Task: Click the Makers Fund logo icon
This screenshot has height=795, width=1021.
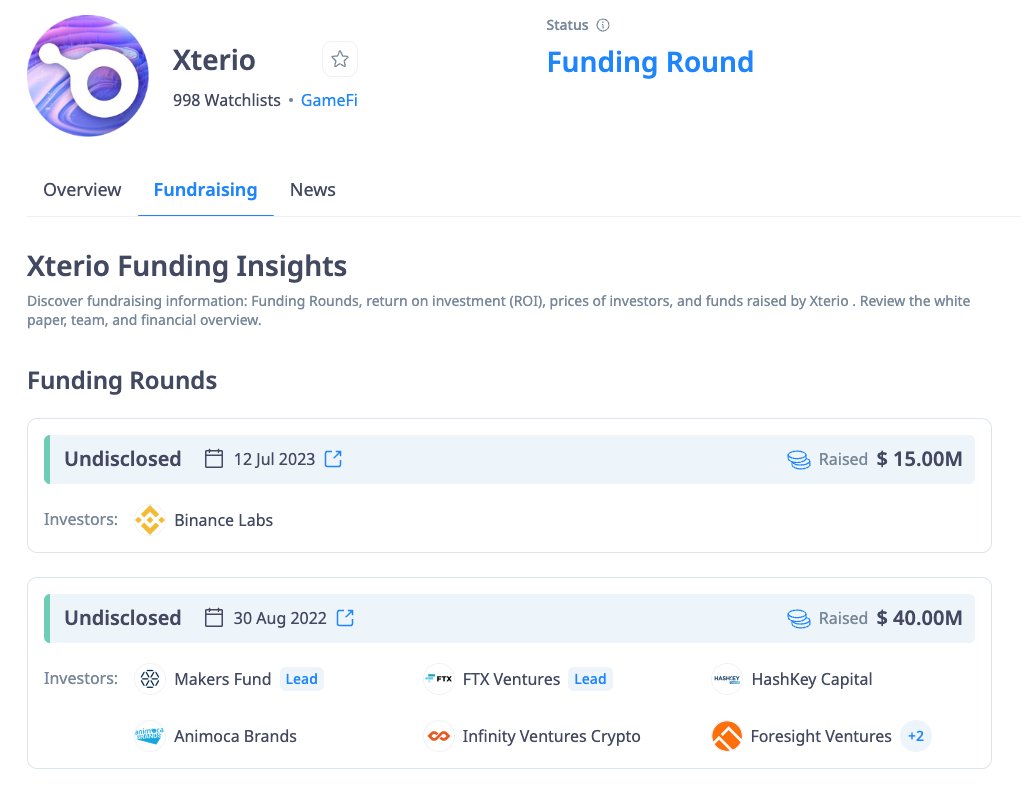Action: 150,679
